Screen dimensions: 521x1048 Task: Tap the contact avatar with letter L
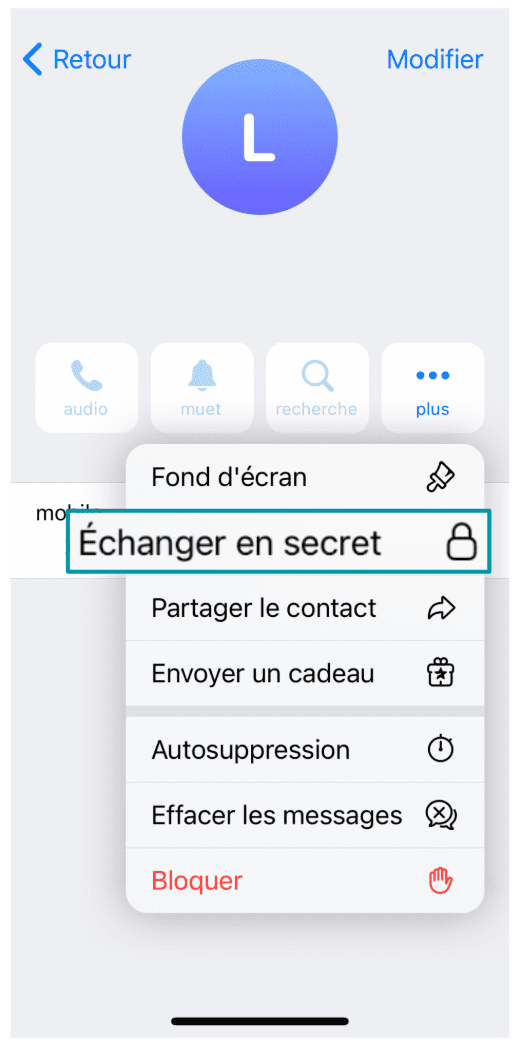coord(259,138)
